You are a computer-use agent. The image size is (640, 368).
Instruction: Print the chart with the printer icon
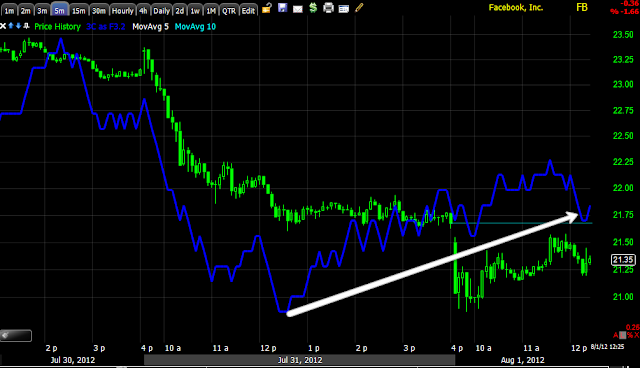[329, 8]
